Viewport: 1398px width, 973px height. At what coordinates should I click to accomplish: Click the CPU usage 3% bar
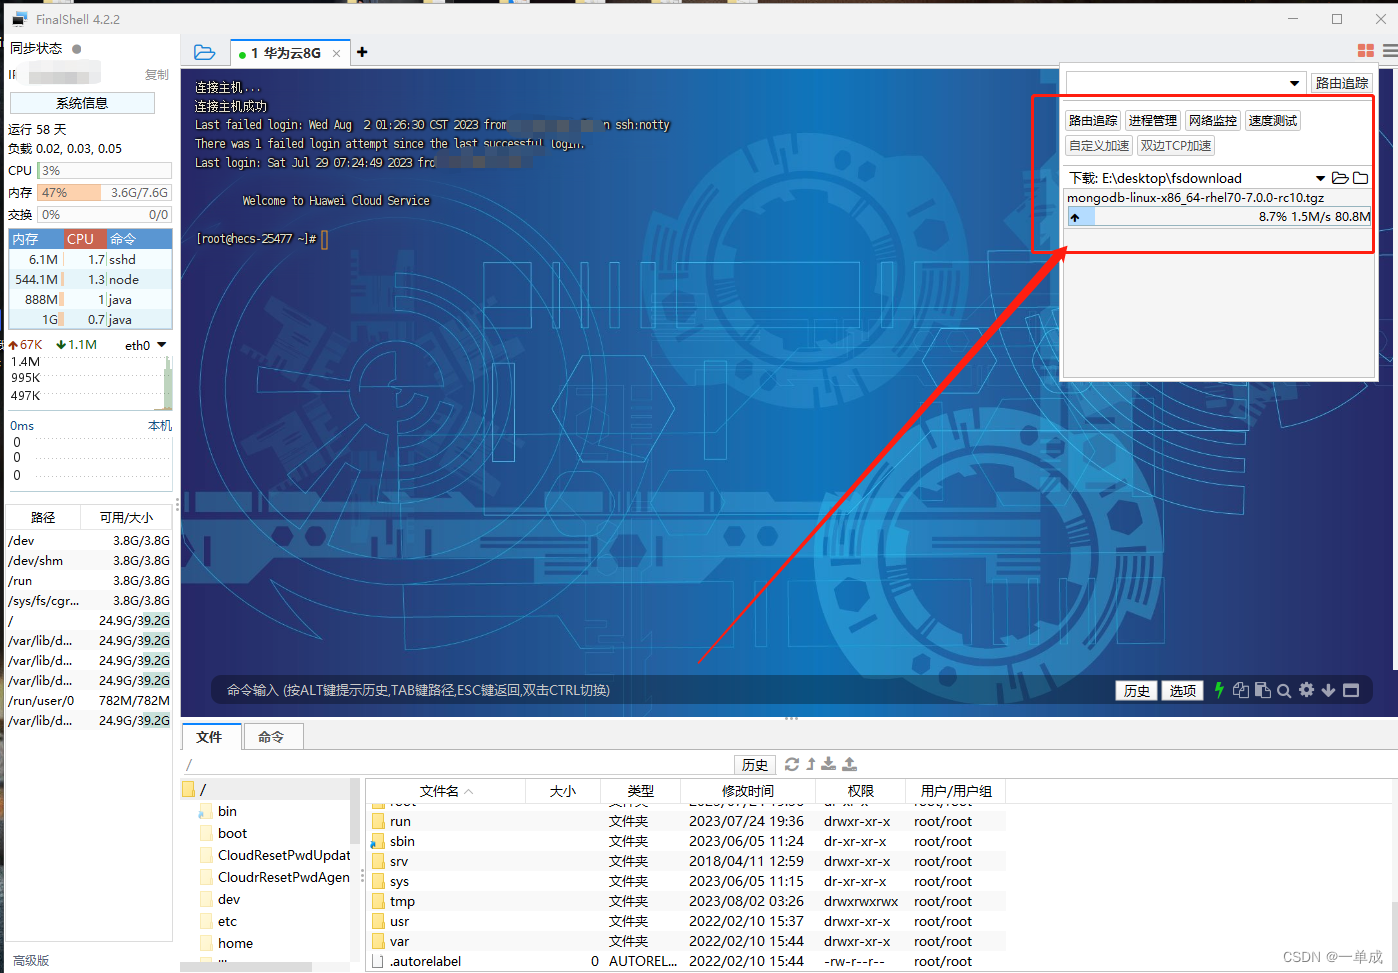point(104,171)
